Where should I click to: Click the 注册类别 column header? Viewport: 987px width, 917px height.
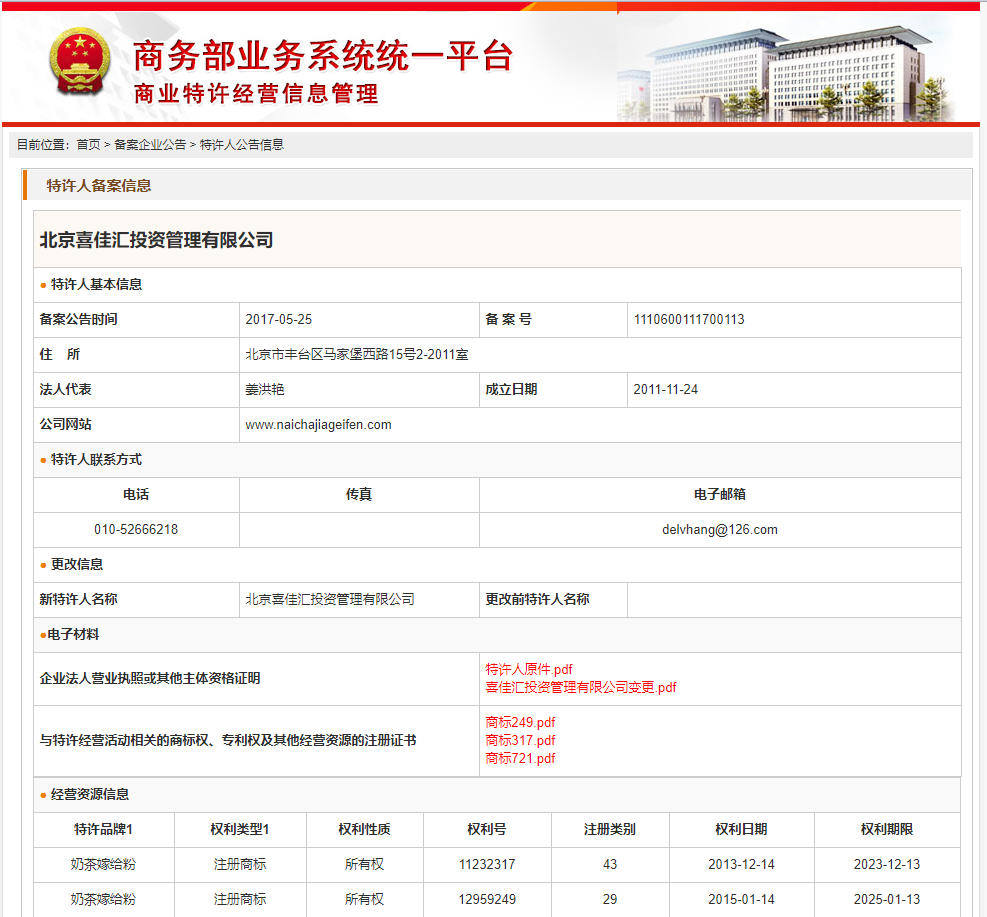click(610, 830)
